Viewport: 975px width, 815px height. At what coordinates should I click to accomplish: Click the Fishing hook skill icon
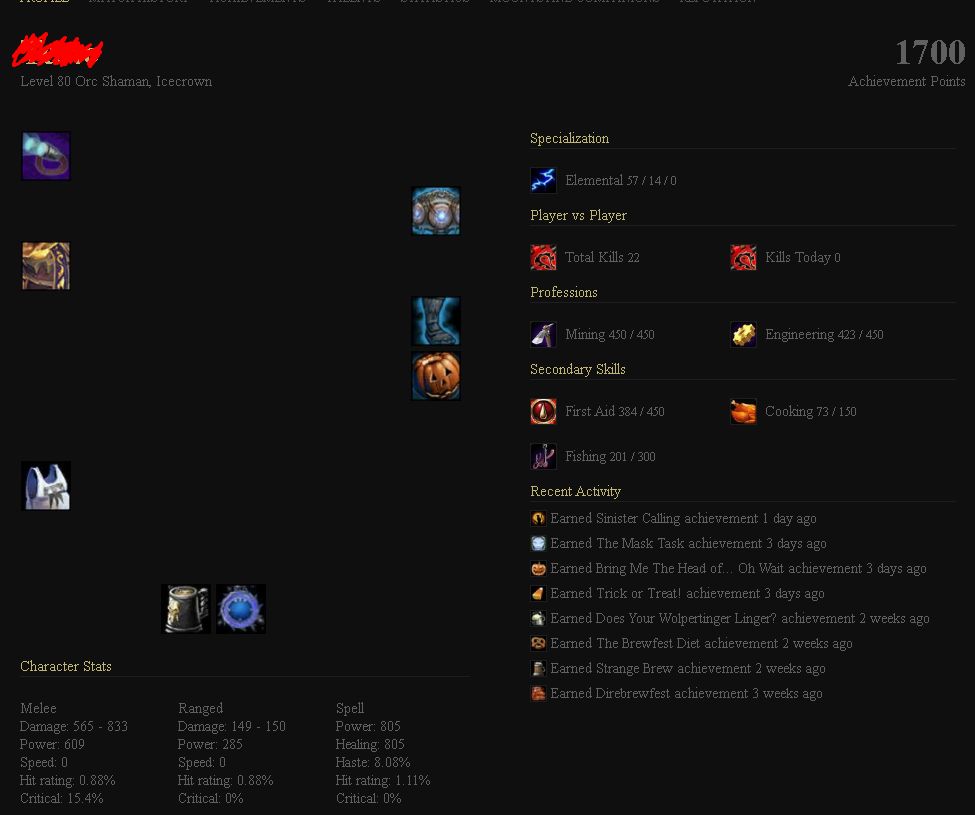click(x=543, y=456)
